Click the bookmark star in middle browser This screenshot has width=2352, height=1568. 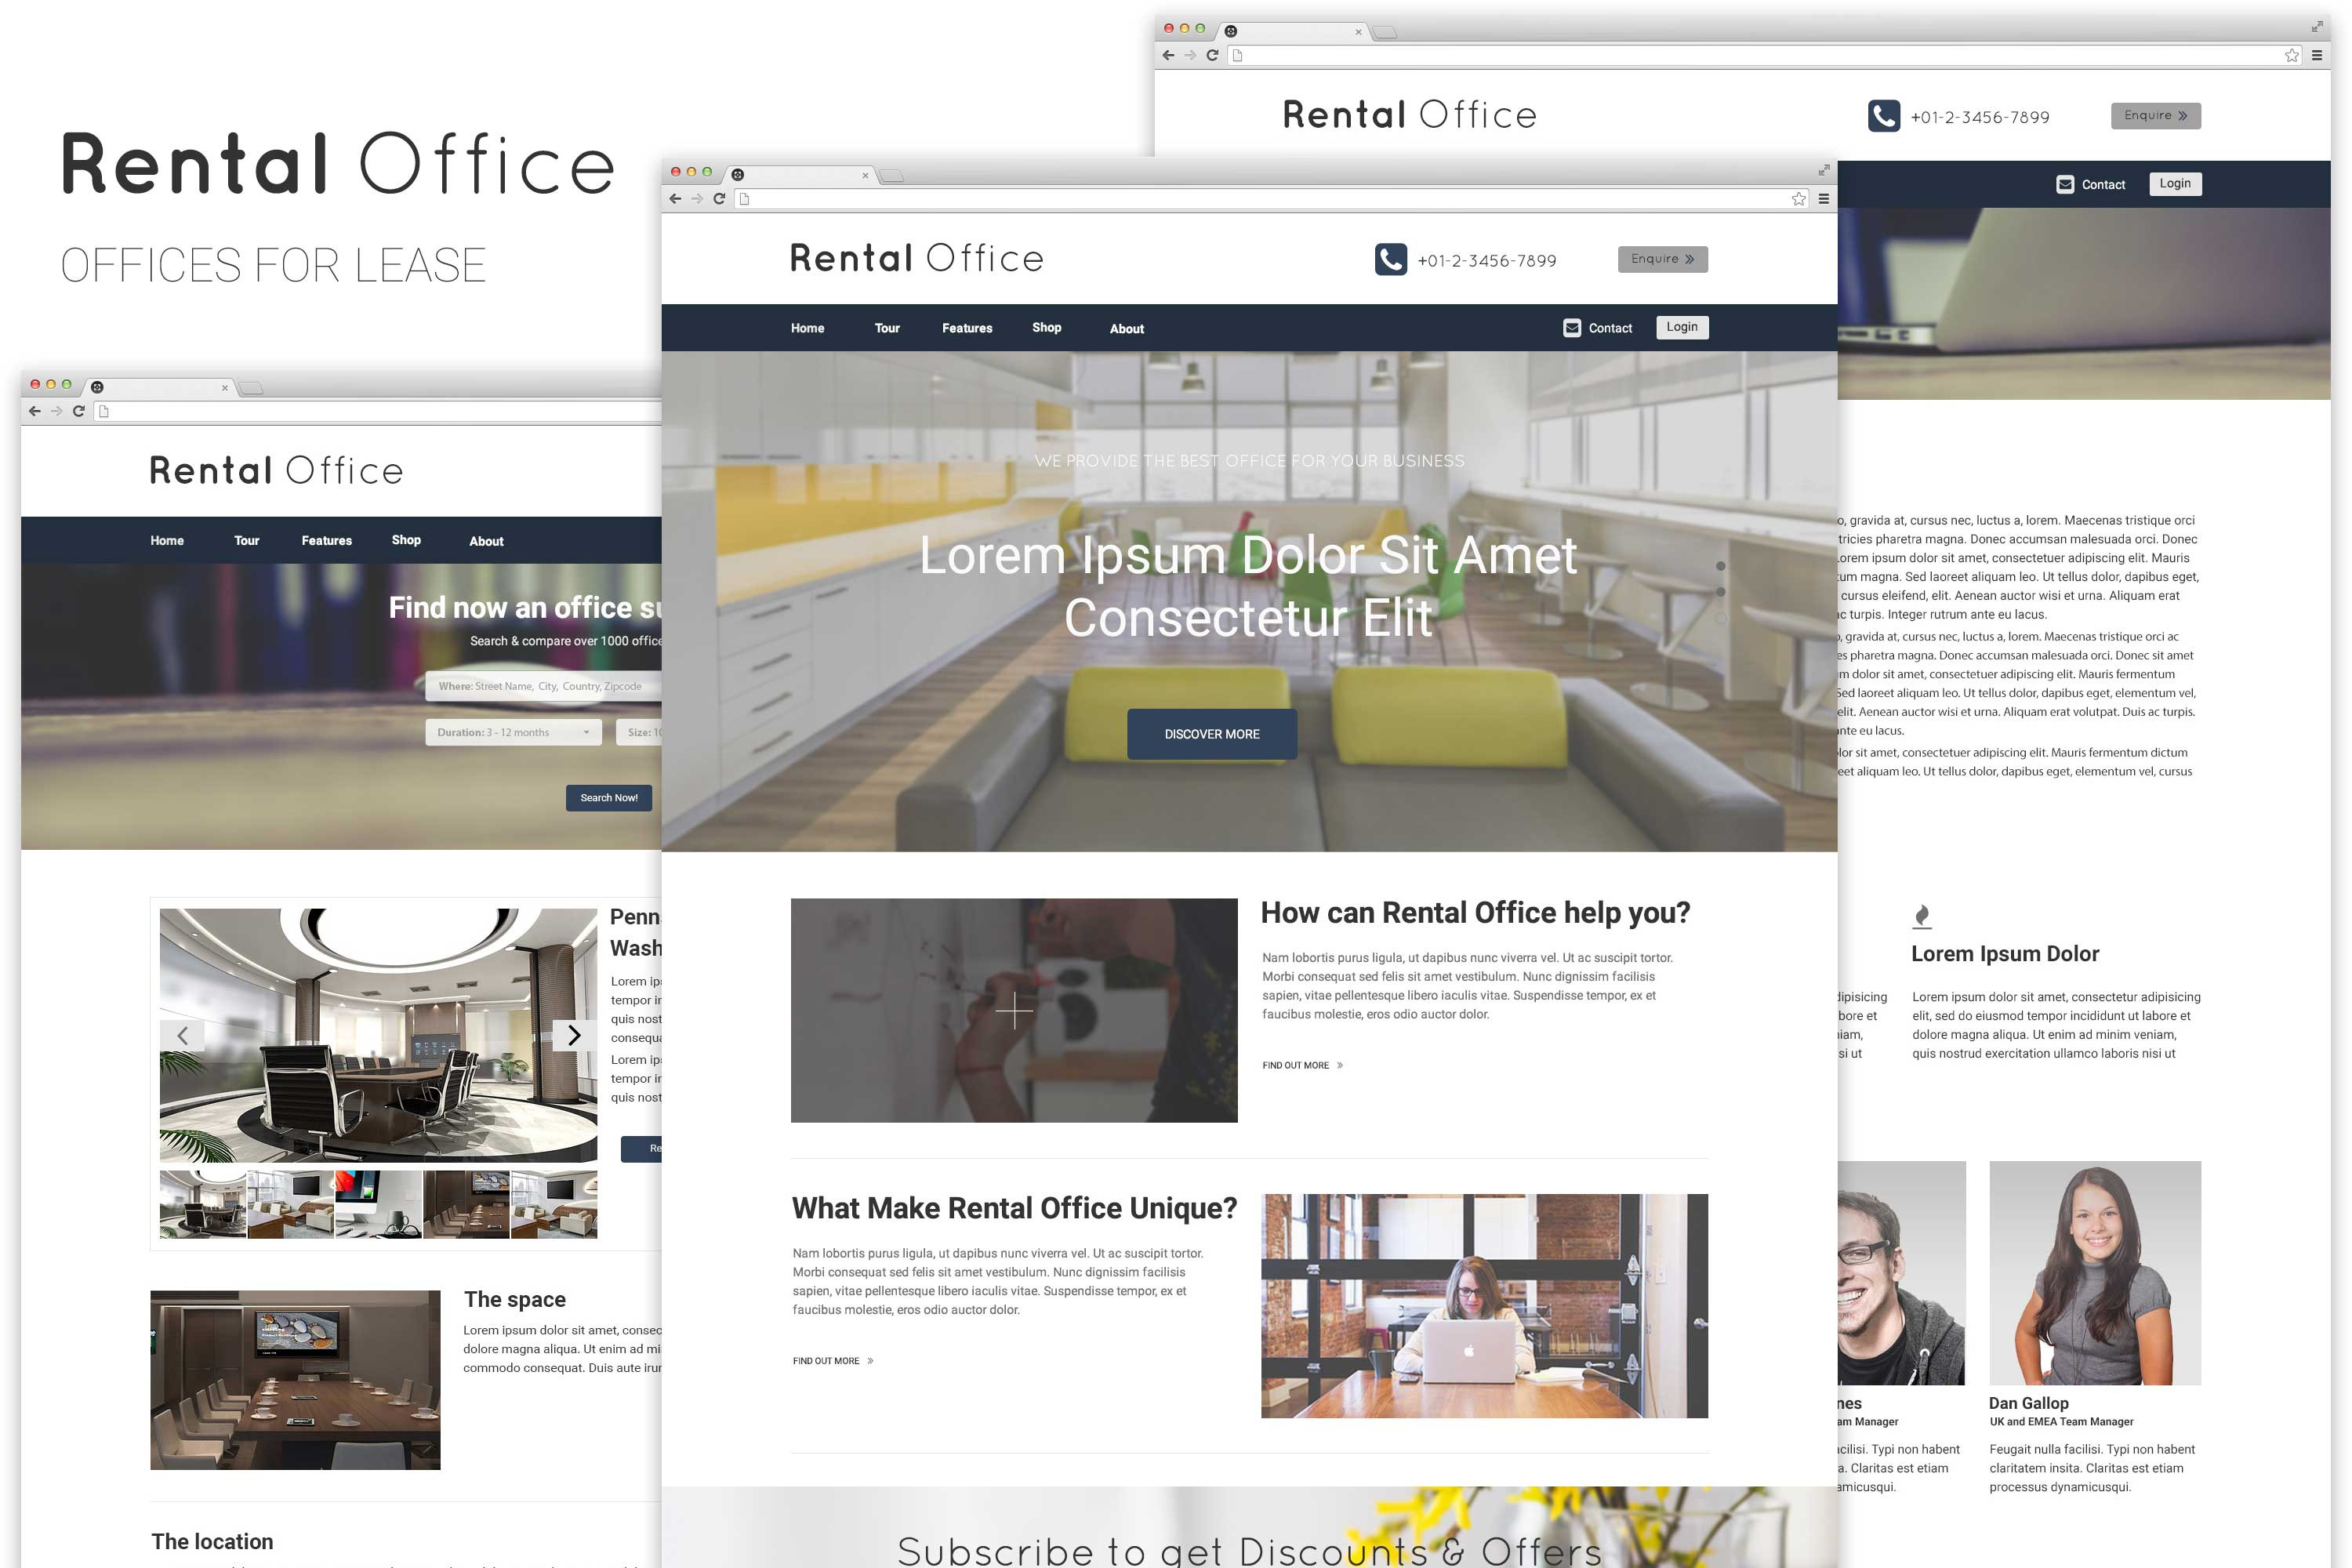[1799, 199]
